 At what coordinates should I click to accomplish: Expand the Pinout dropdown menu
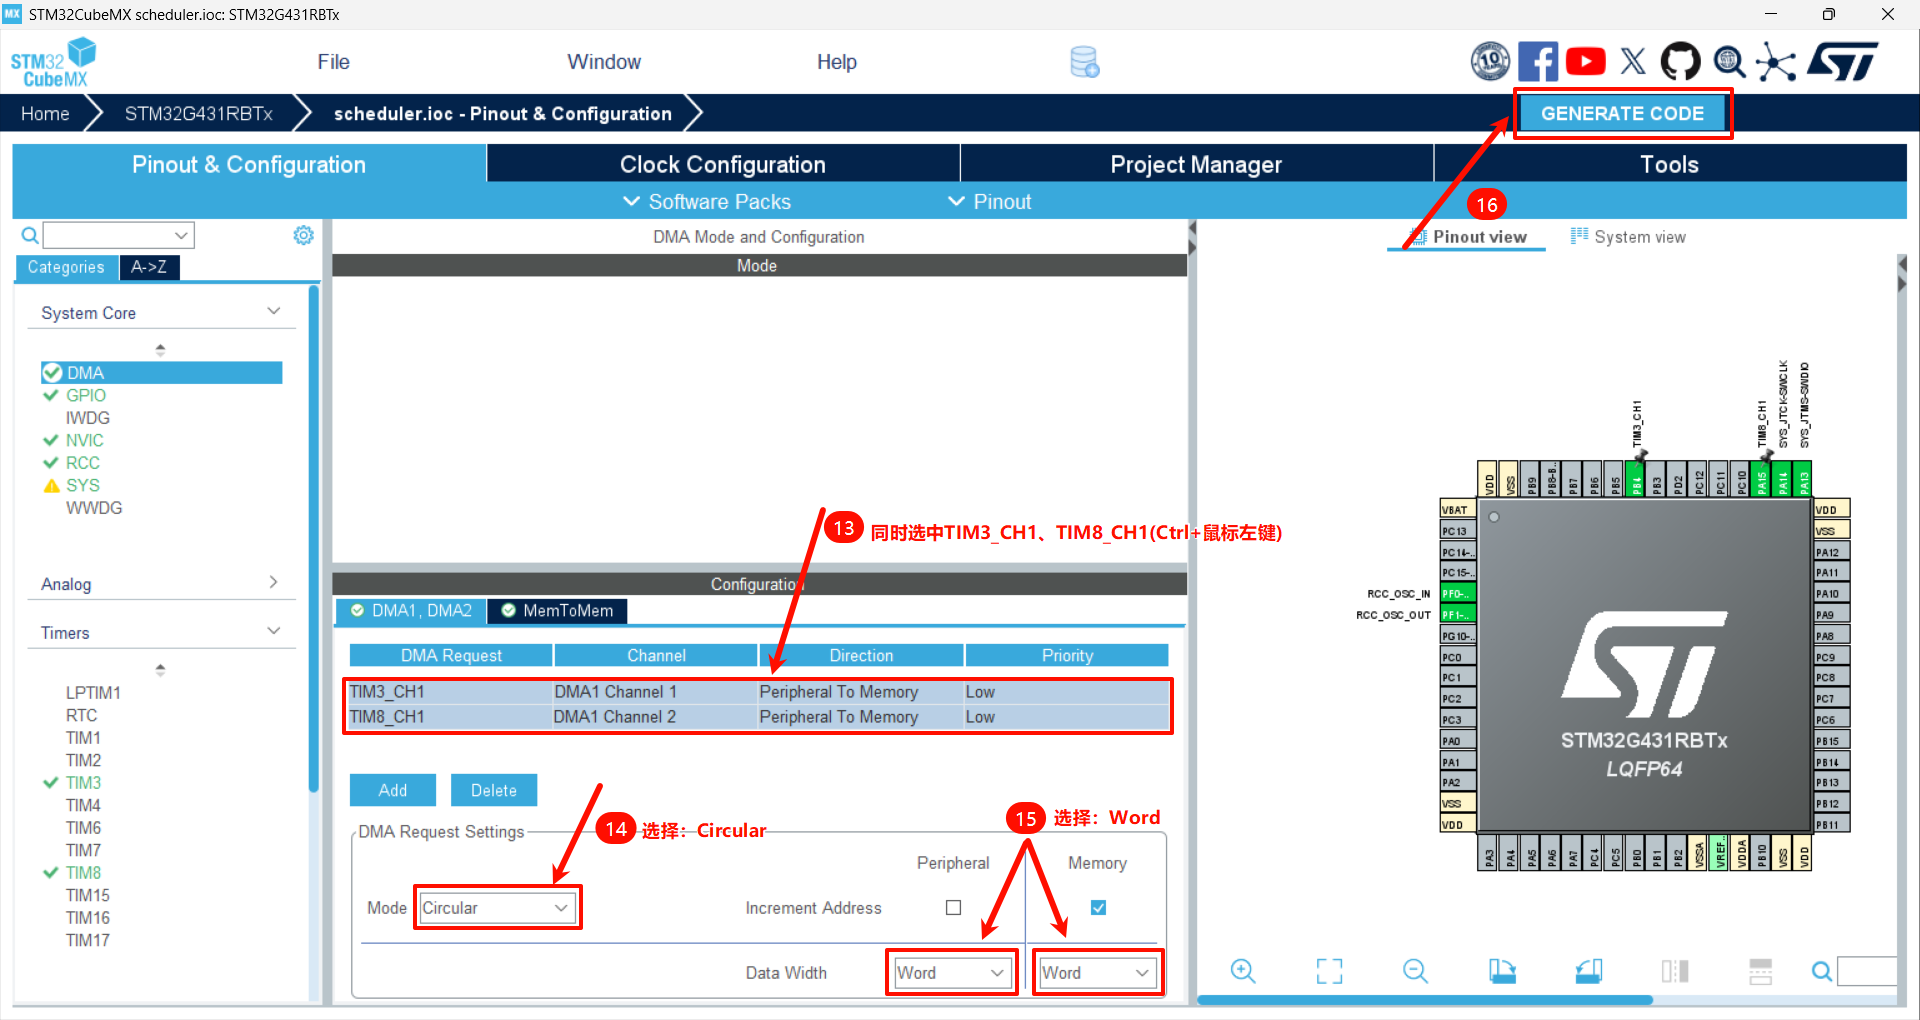pyautogui.click(x=989, y=201)
